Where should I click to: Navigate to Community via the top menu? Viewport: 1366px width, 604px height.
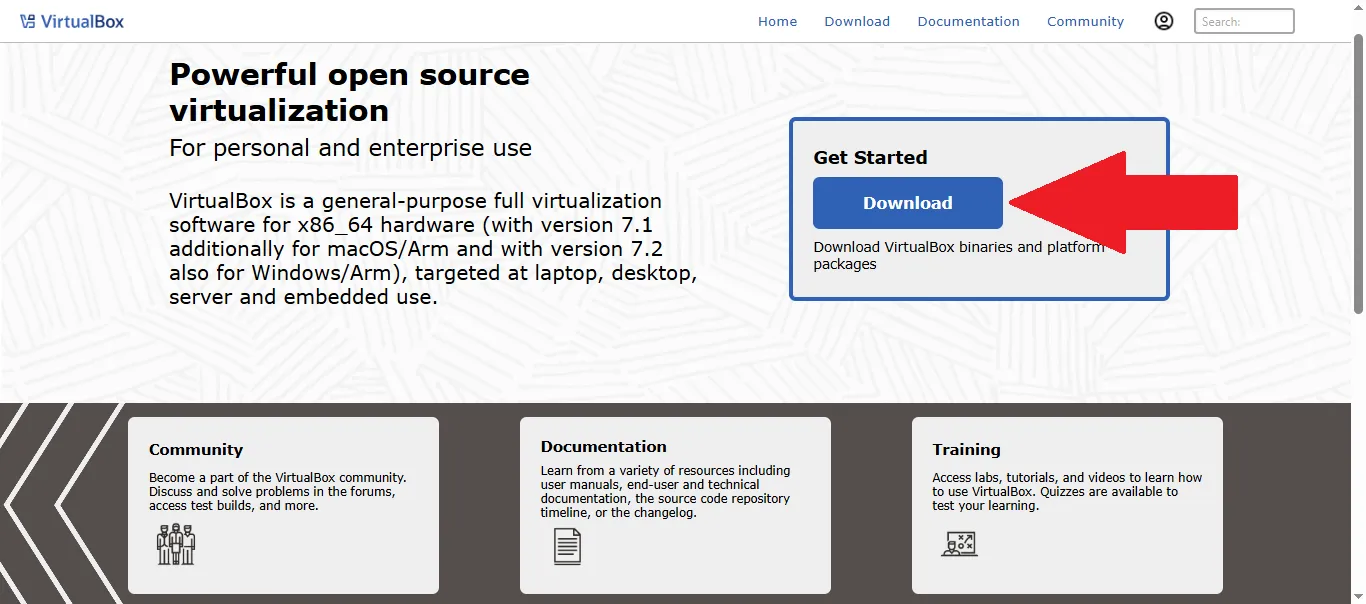coord(1085,21)
